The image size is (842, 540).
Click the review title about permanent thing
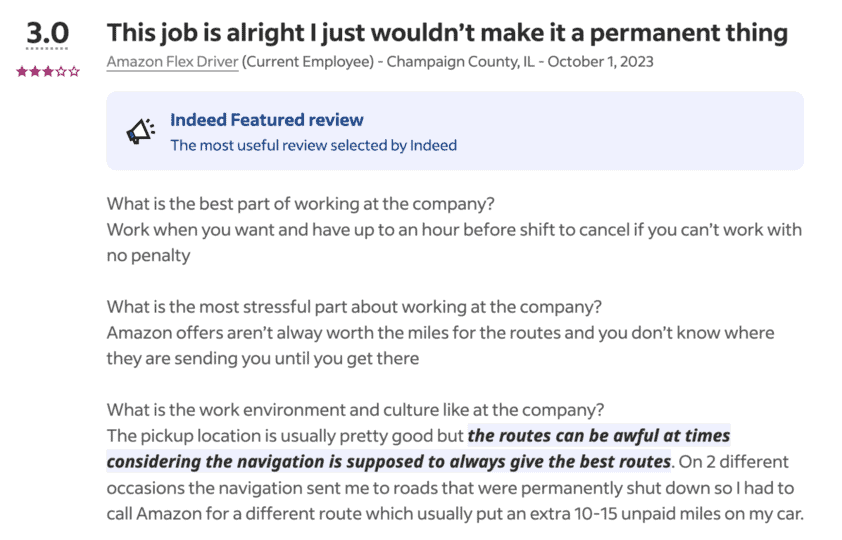pyautogui.click(x=447, y=32)
